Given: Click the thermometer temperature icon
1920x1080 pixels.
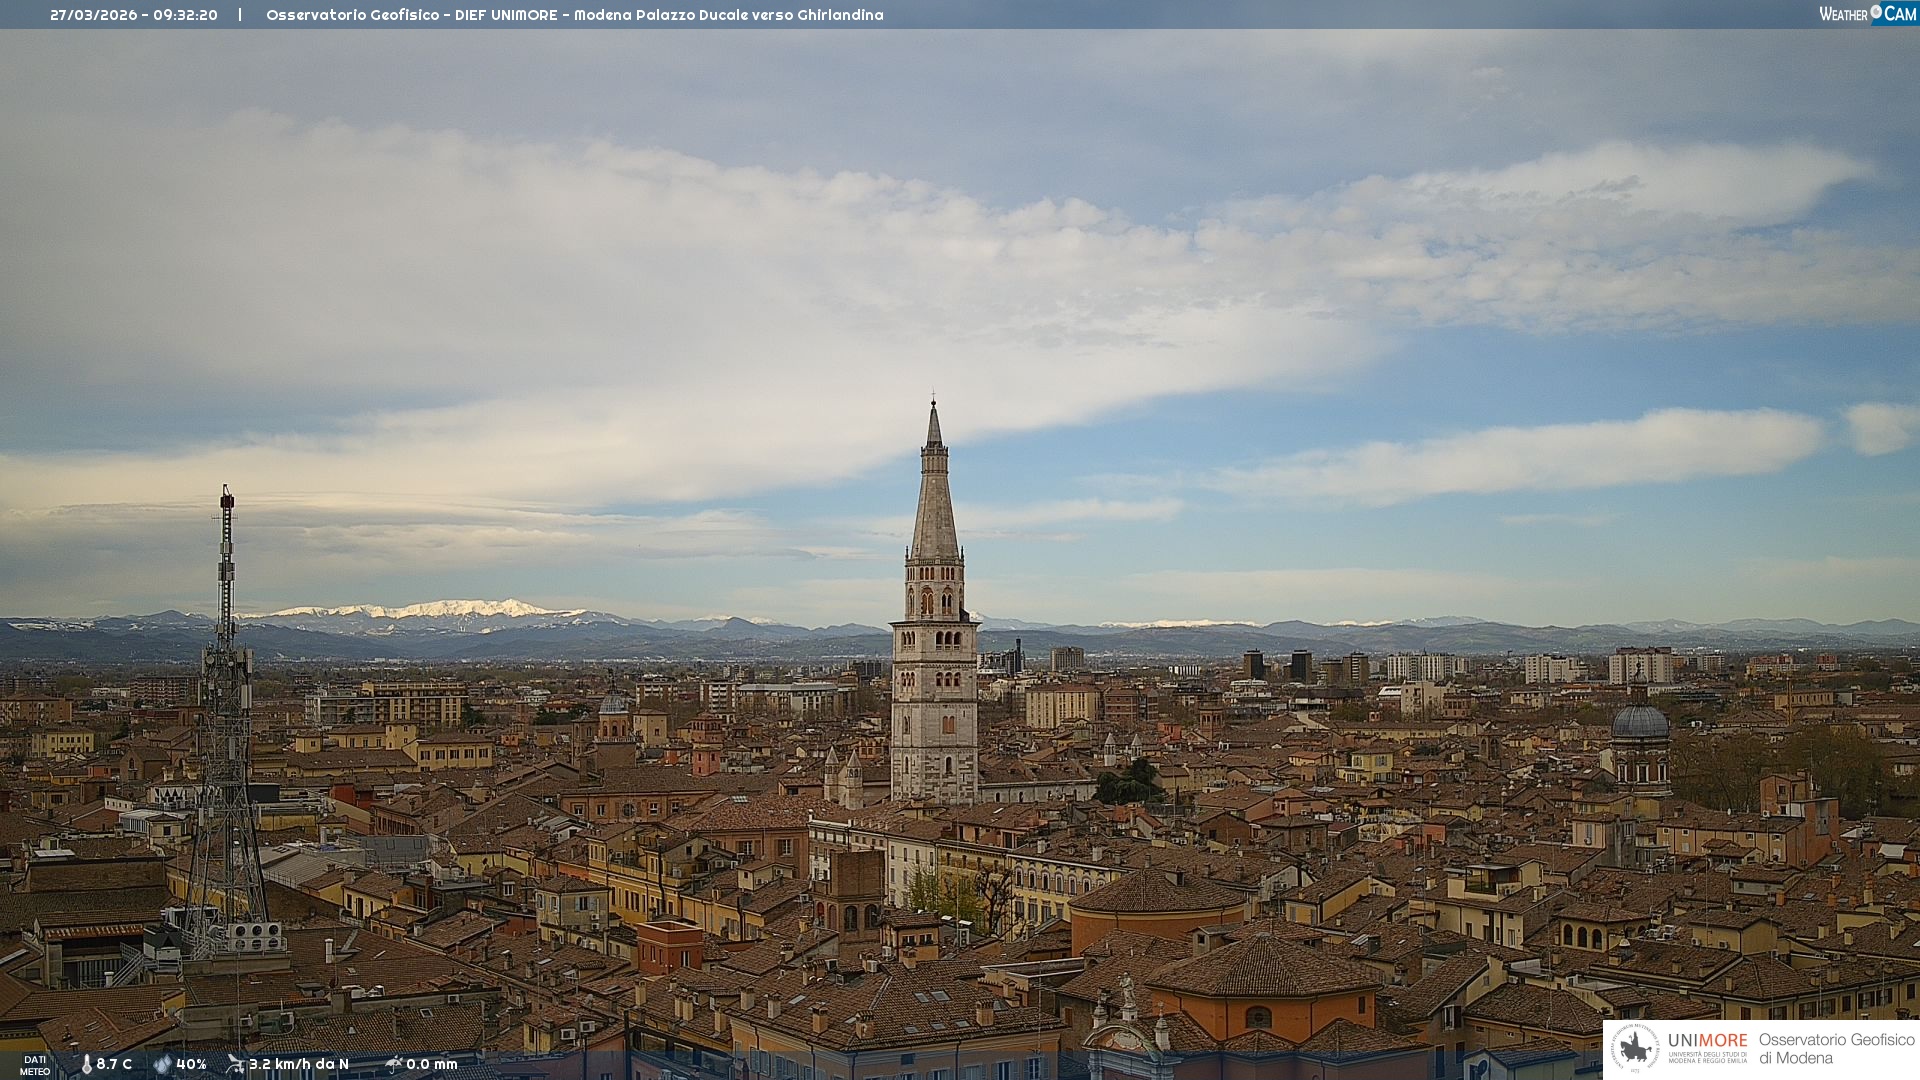Looking at the screenshot, I should click(x=87, y=1064).
